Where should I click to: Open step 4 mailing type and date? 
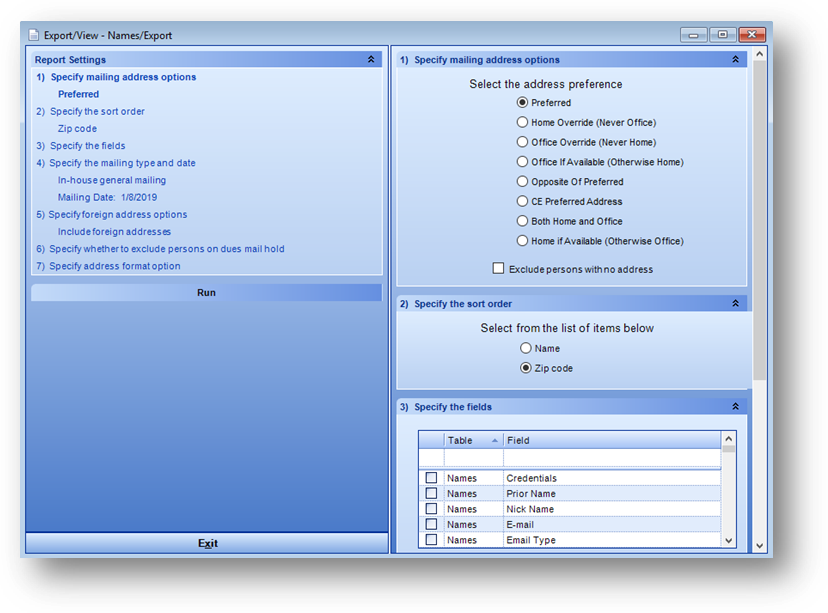(x=116, y=163)
